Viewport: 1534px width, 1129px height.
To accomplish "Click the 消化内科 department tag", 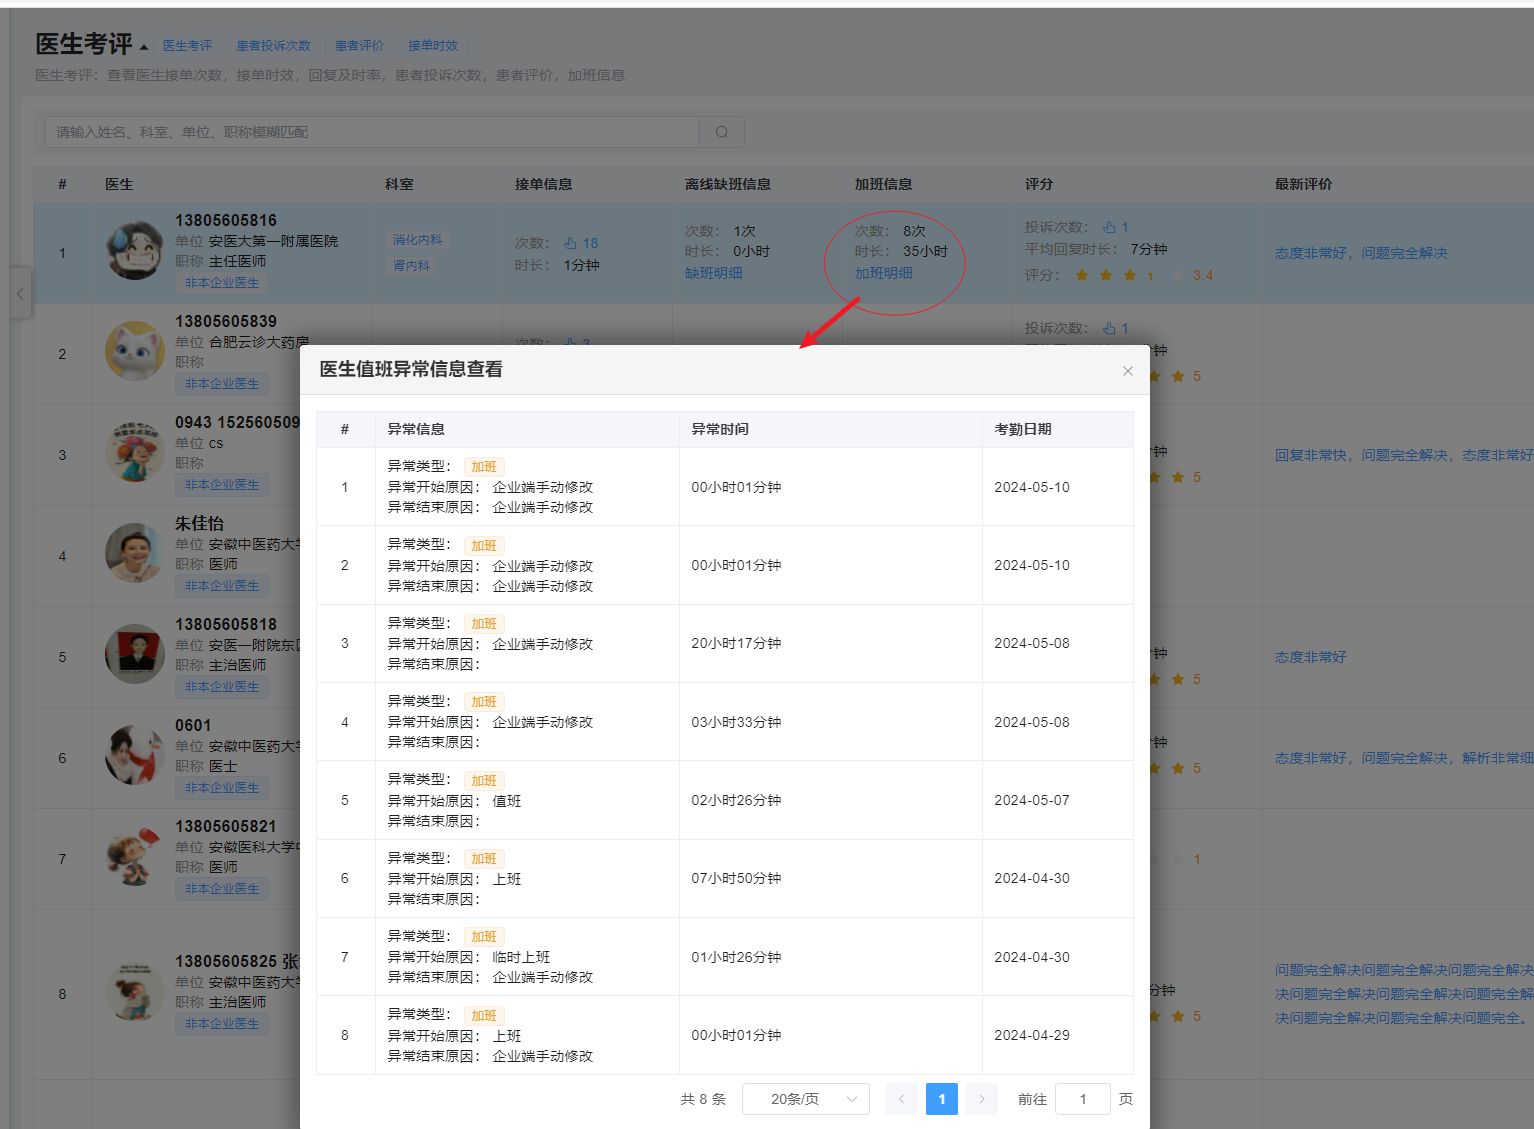I will pyautogui.click(x=417, y=240).
